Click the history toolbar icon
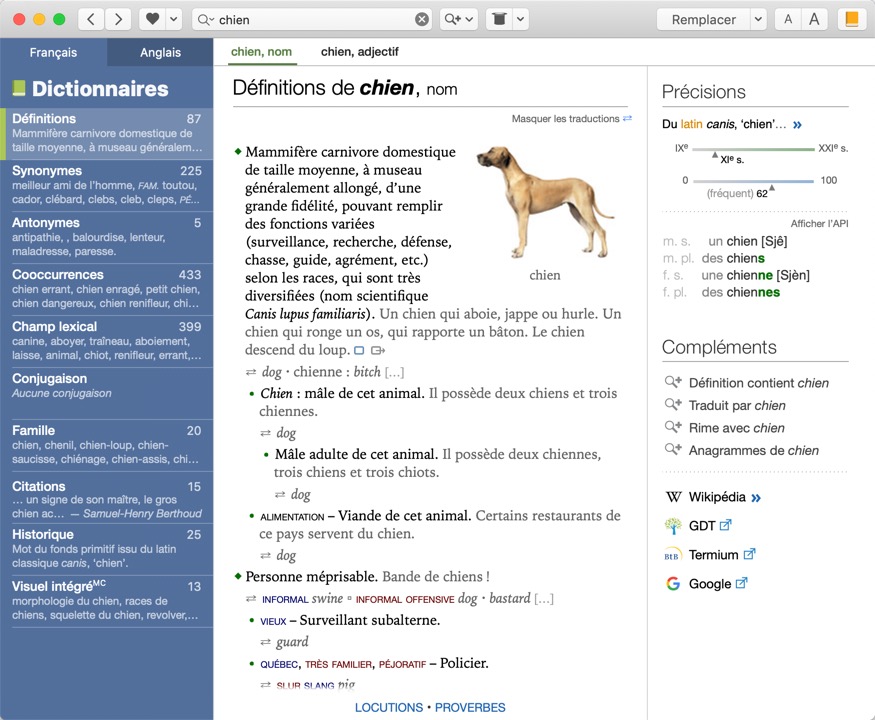Viewport: 875px width, 720px height. click(499, 20)
